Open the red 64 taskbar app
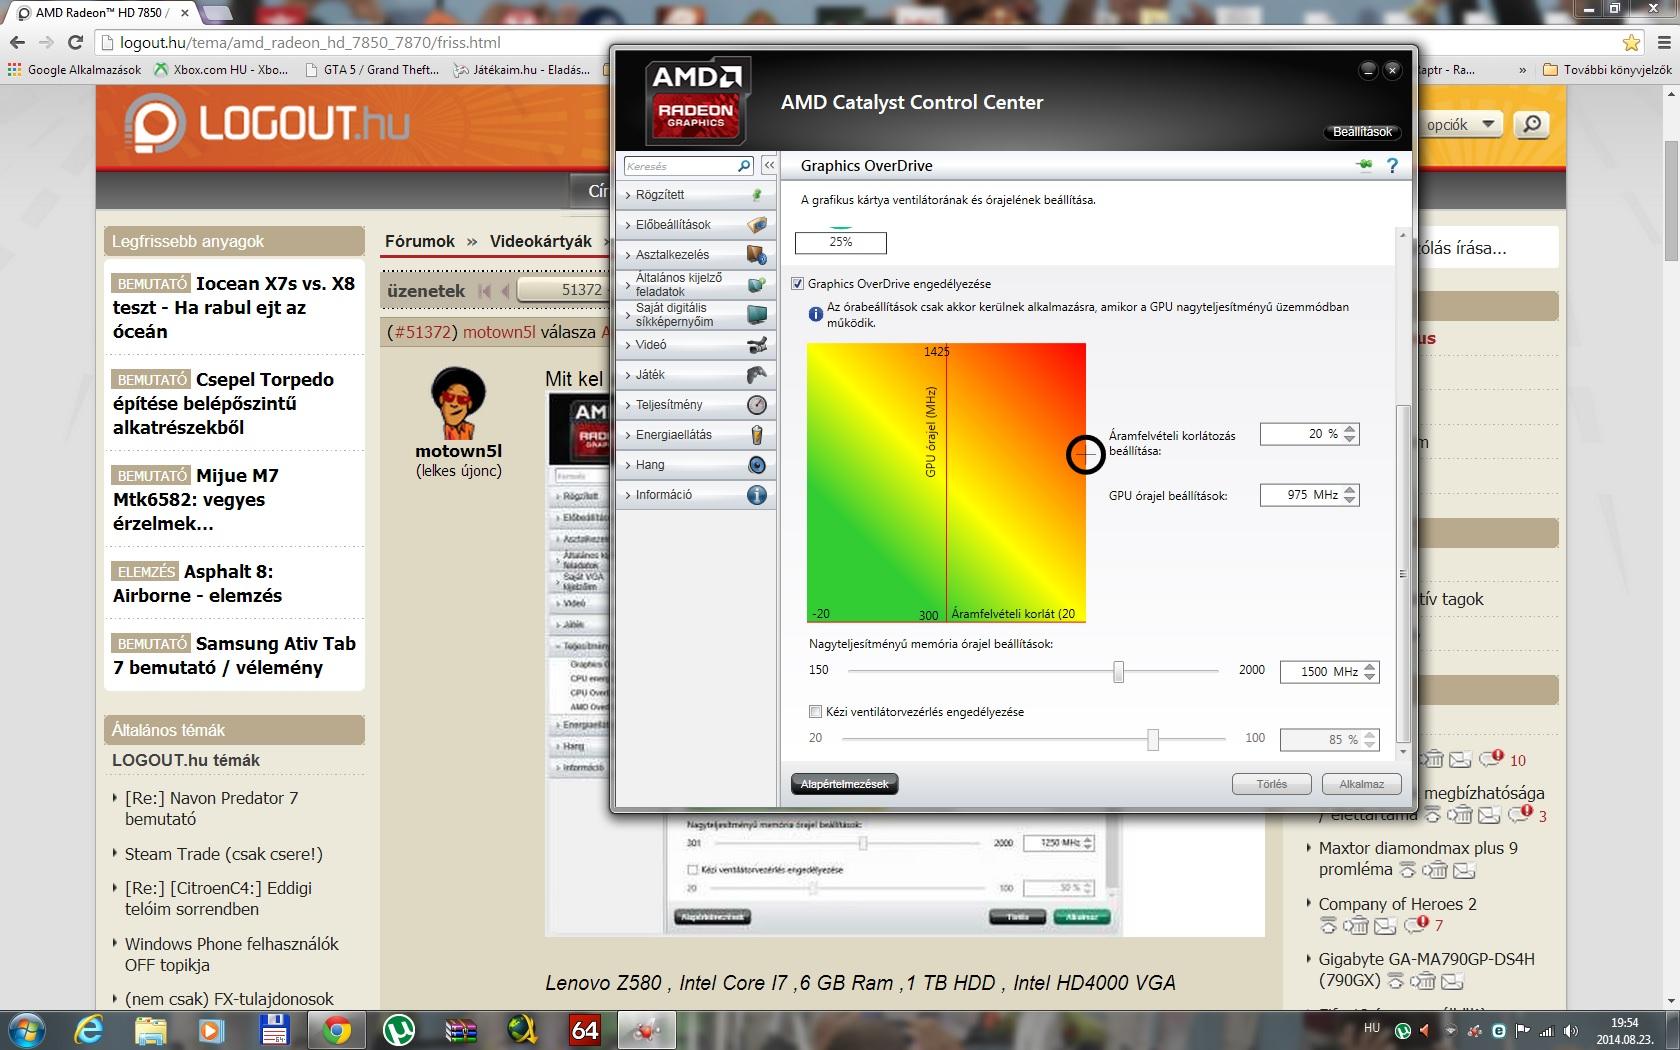 click(585, 1030)
